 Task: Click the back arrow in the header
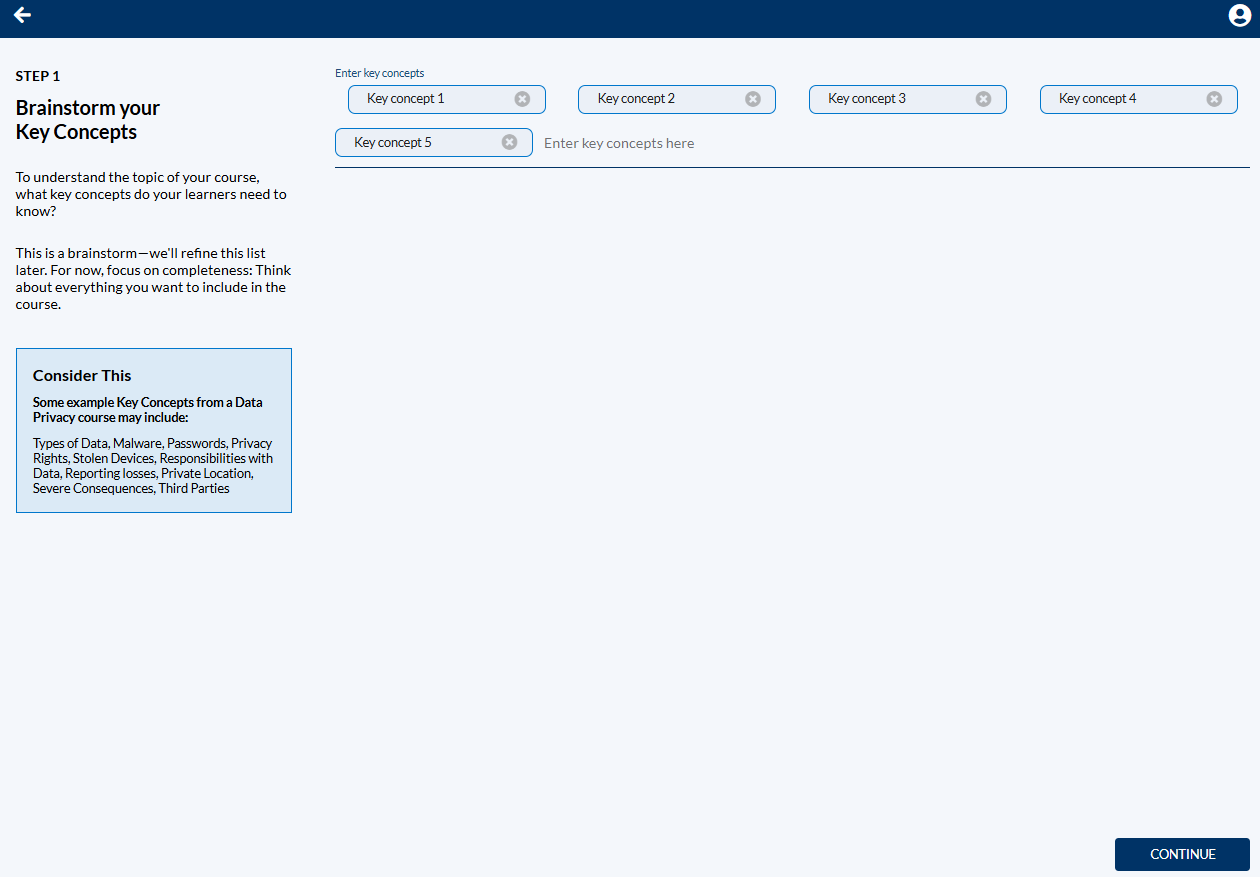coord(22,15)
